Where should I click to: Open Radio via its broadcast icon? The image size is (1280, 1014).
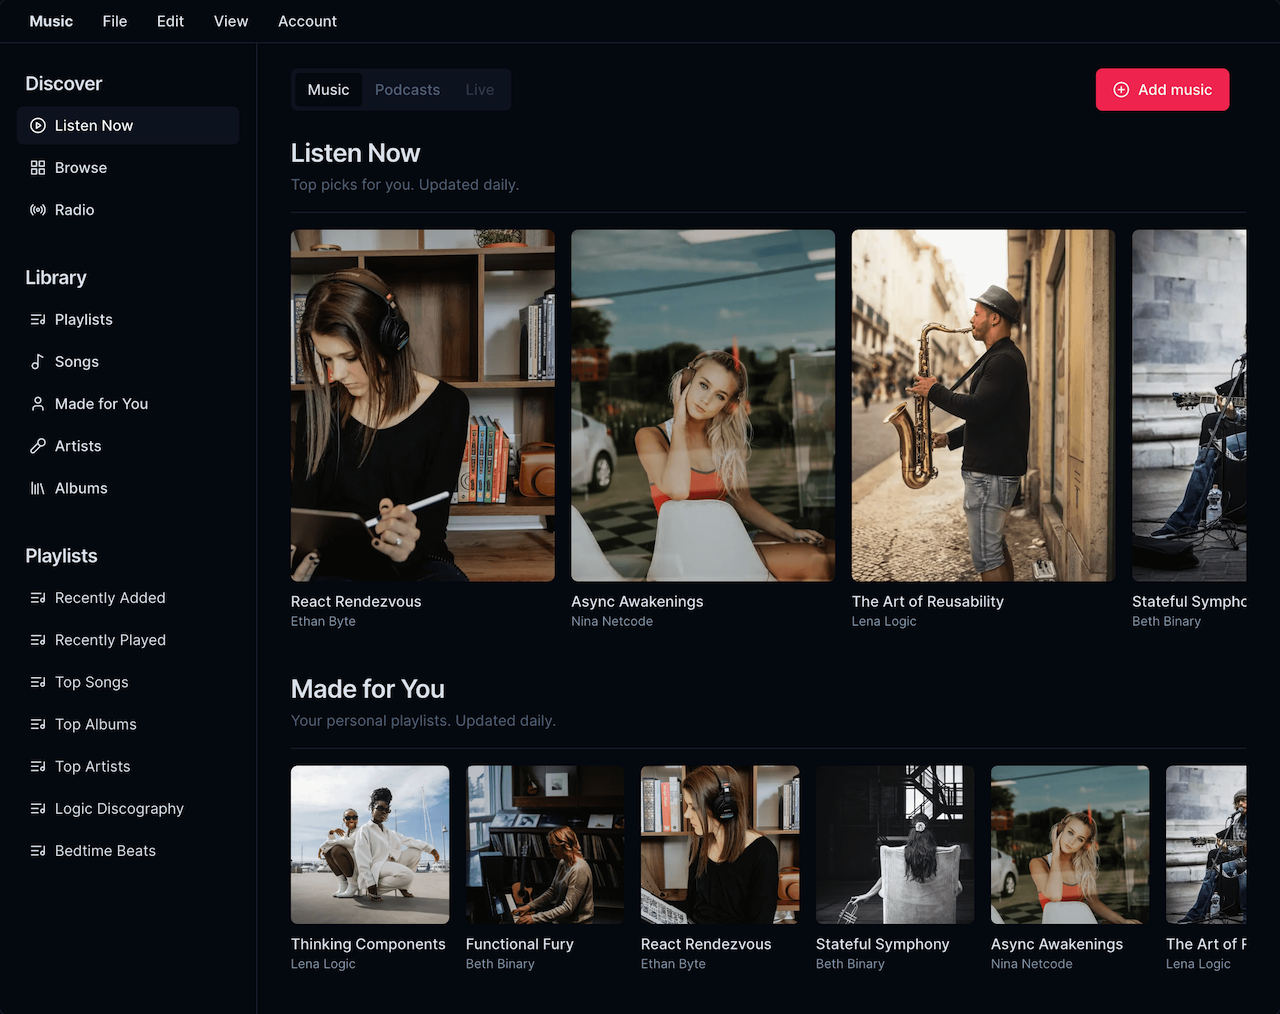tap(37, 209)
